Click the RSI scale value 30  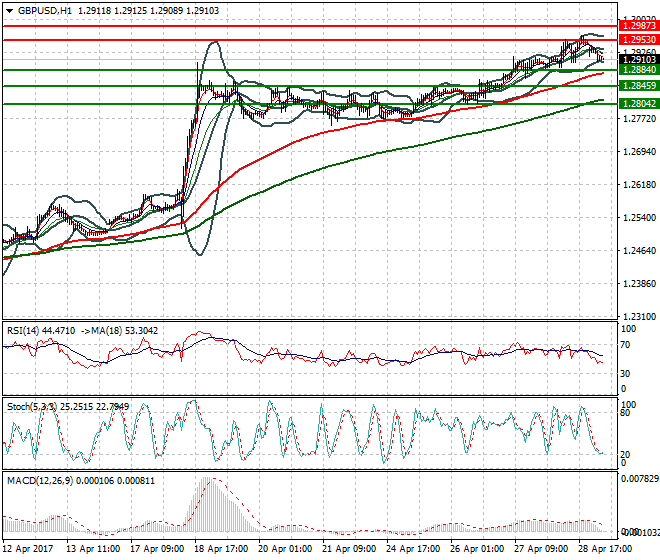click(x=625, y=374)
